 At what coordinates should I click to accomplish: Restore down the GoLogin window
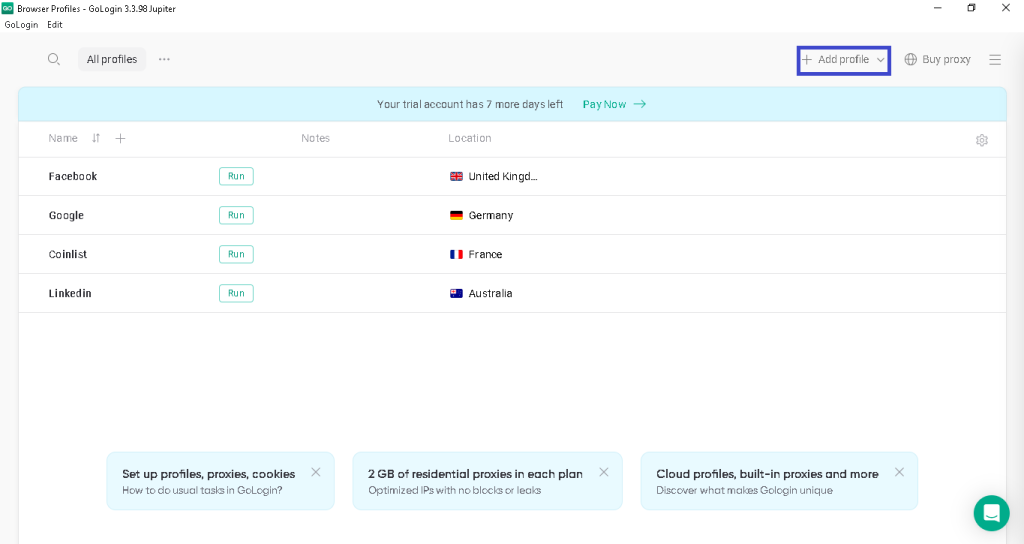click(971, 8)
